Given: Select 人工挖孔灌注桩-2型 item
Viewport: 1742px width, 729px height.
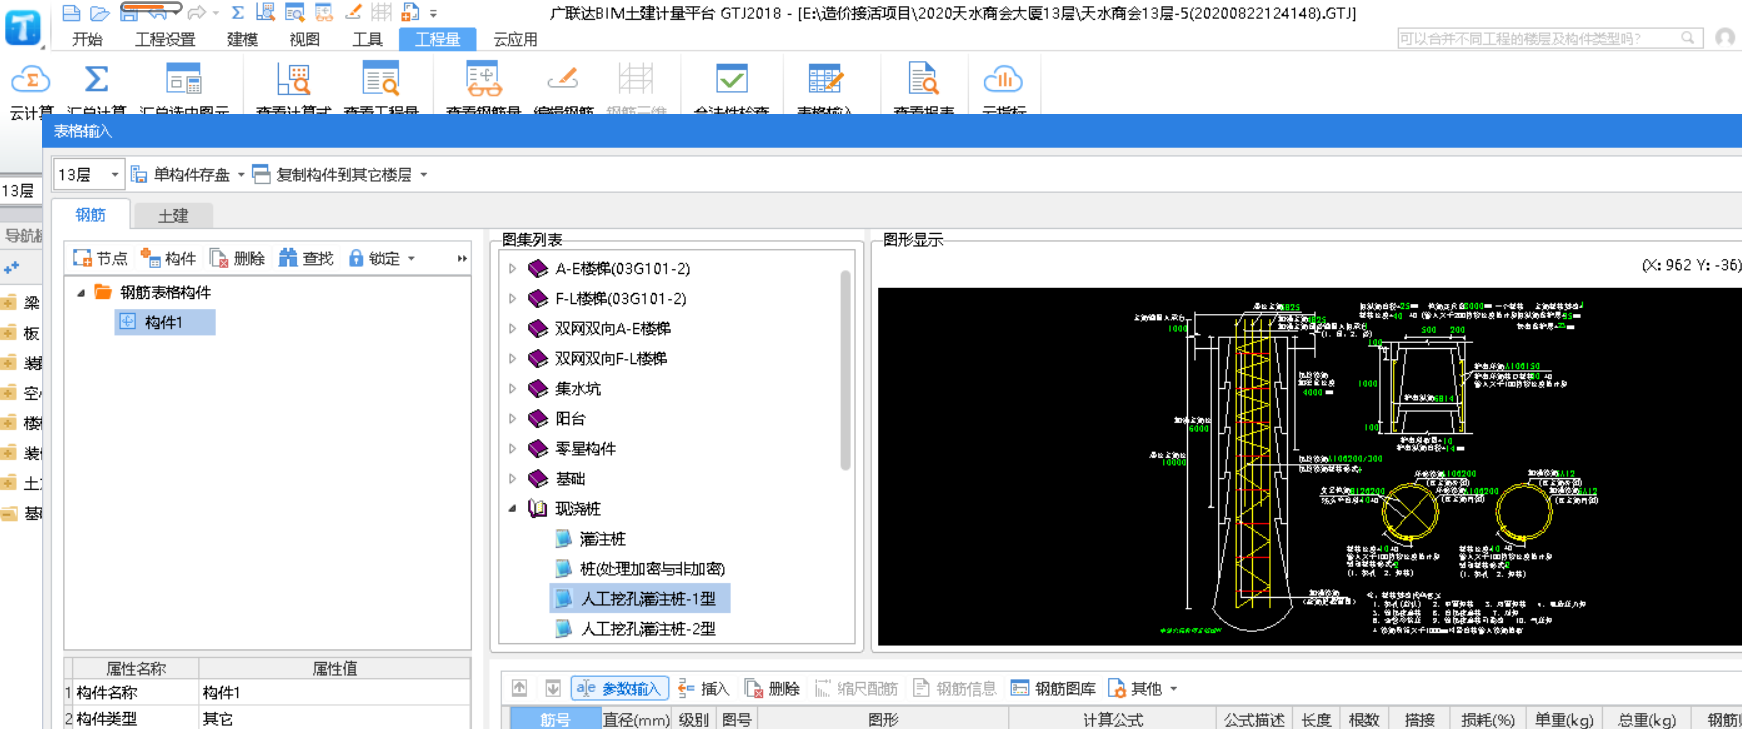Looking at the screenshot, I should (x=648, y=628).
